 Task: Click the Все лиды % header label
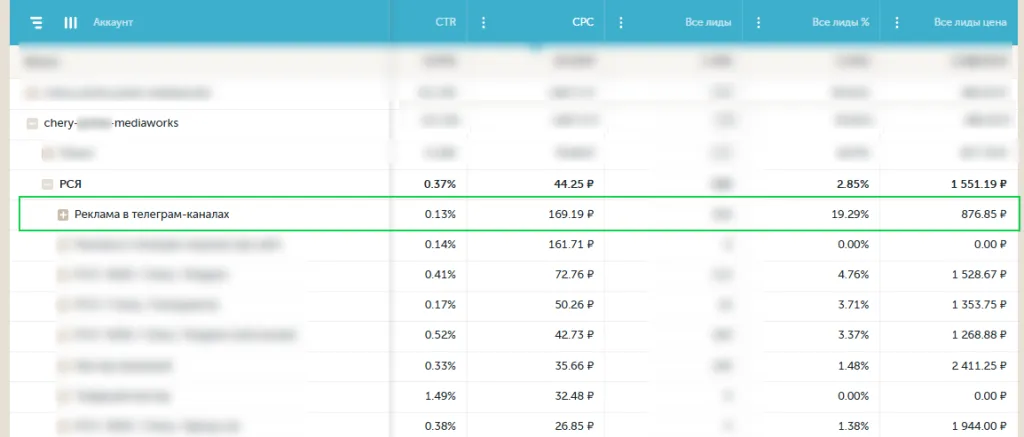(x=840, y=22)
